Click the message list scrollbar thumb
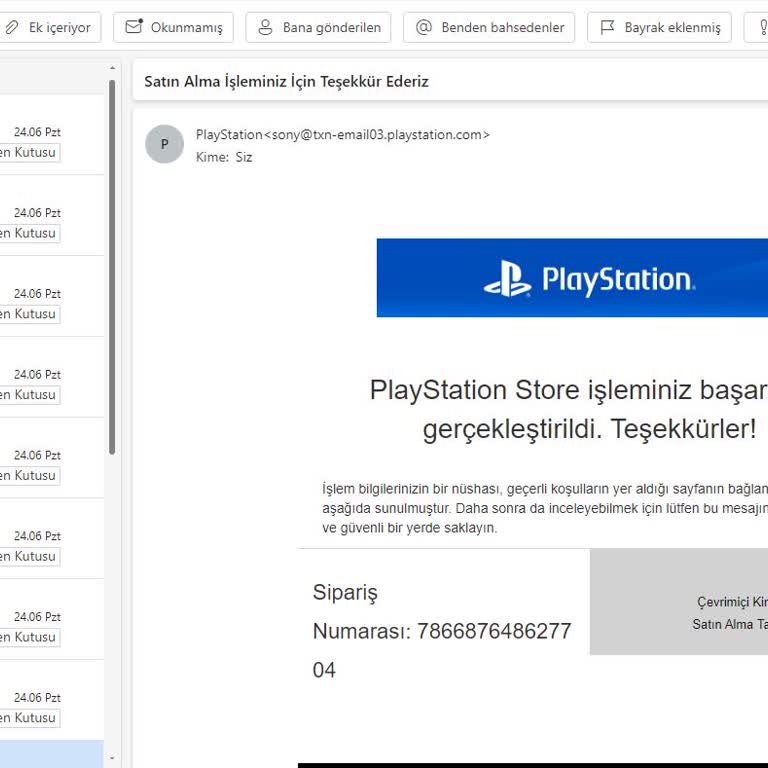 (112, 267)
